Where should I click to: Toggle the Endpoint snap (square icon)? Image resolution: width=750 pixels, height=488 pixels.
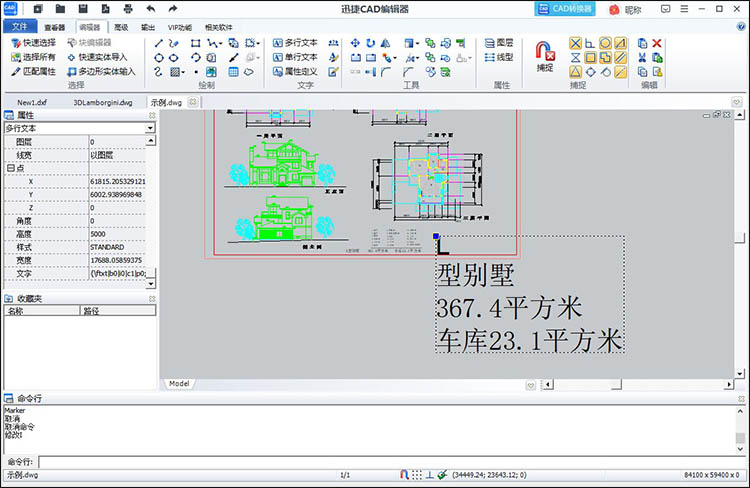(591, 58)
